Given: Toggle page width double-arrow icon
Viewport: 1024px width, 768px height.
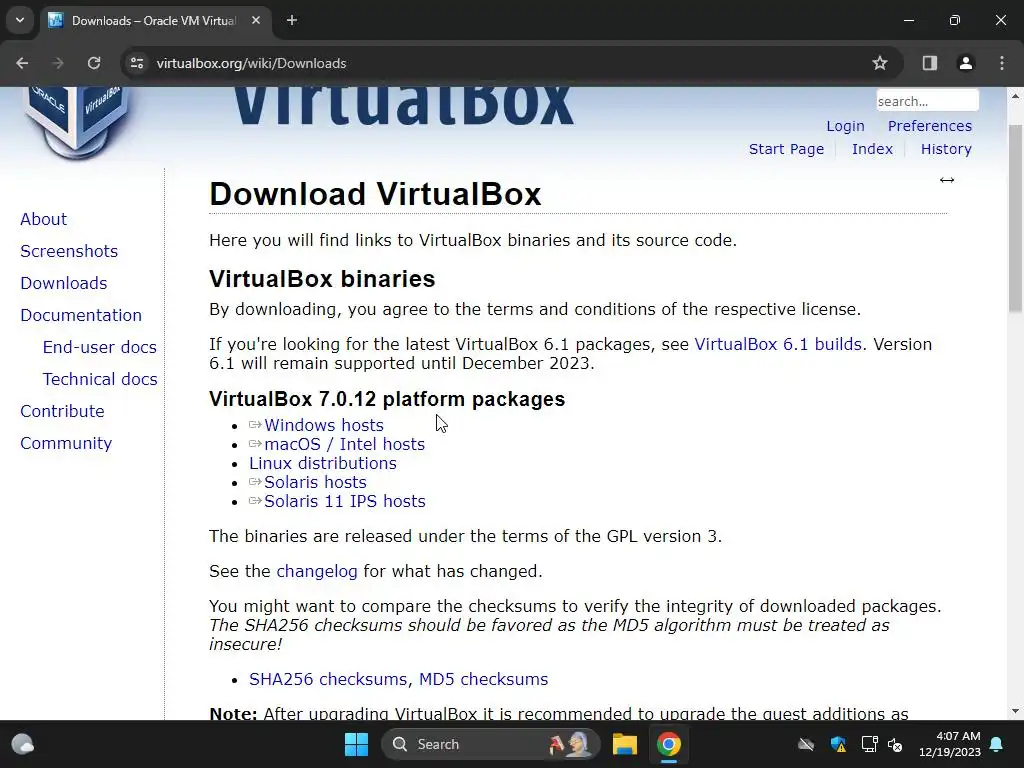Looking at the screenshot, I should point(947,180).
